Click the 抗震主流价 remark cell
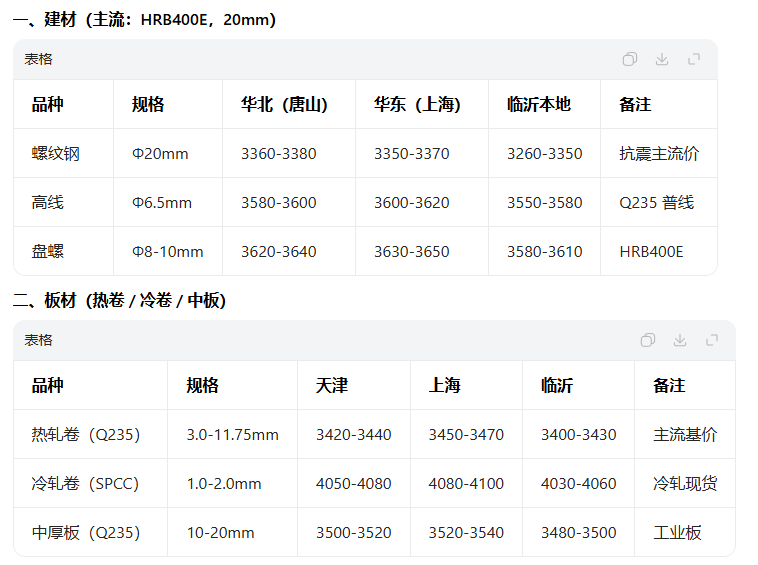The height and width of the screenshot is (565, 758). coord(659,154)
